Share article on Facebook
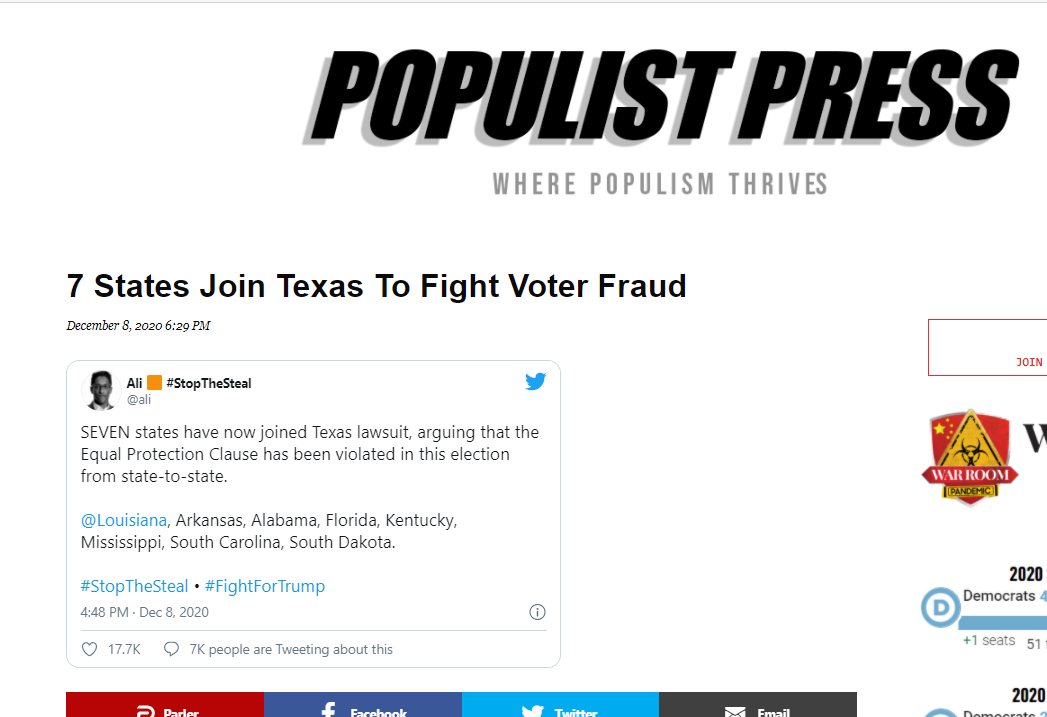Viewport: 1047px width, 717px height. 363,705
